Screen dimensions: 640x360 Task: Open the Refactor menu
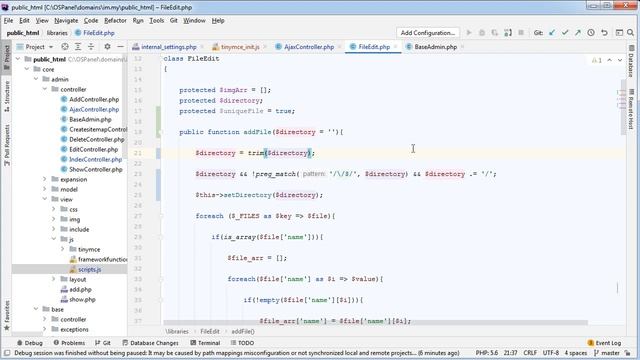tap(115, 20)
